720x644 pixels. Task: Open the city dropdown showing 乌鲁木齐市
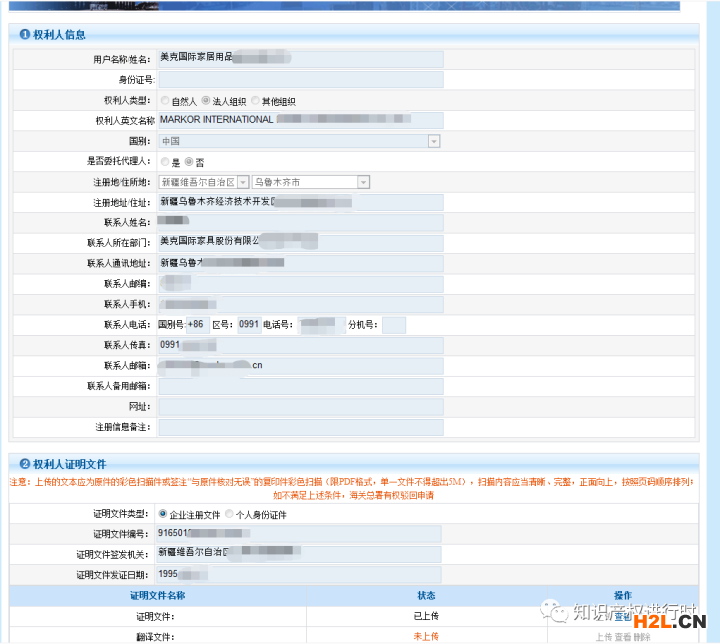tap(363, 182)
